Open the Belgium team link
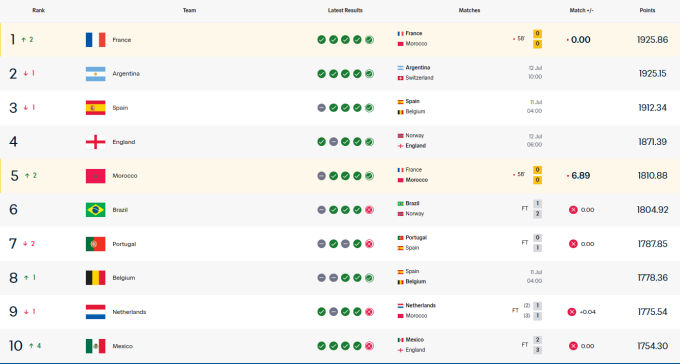Image resolution: width=680 pixels, height=364 pixels. pyautogui.click(x=124, y=278)
